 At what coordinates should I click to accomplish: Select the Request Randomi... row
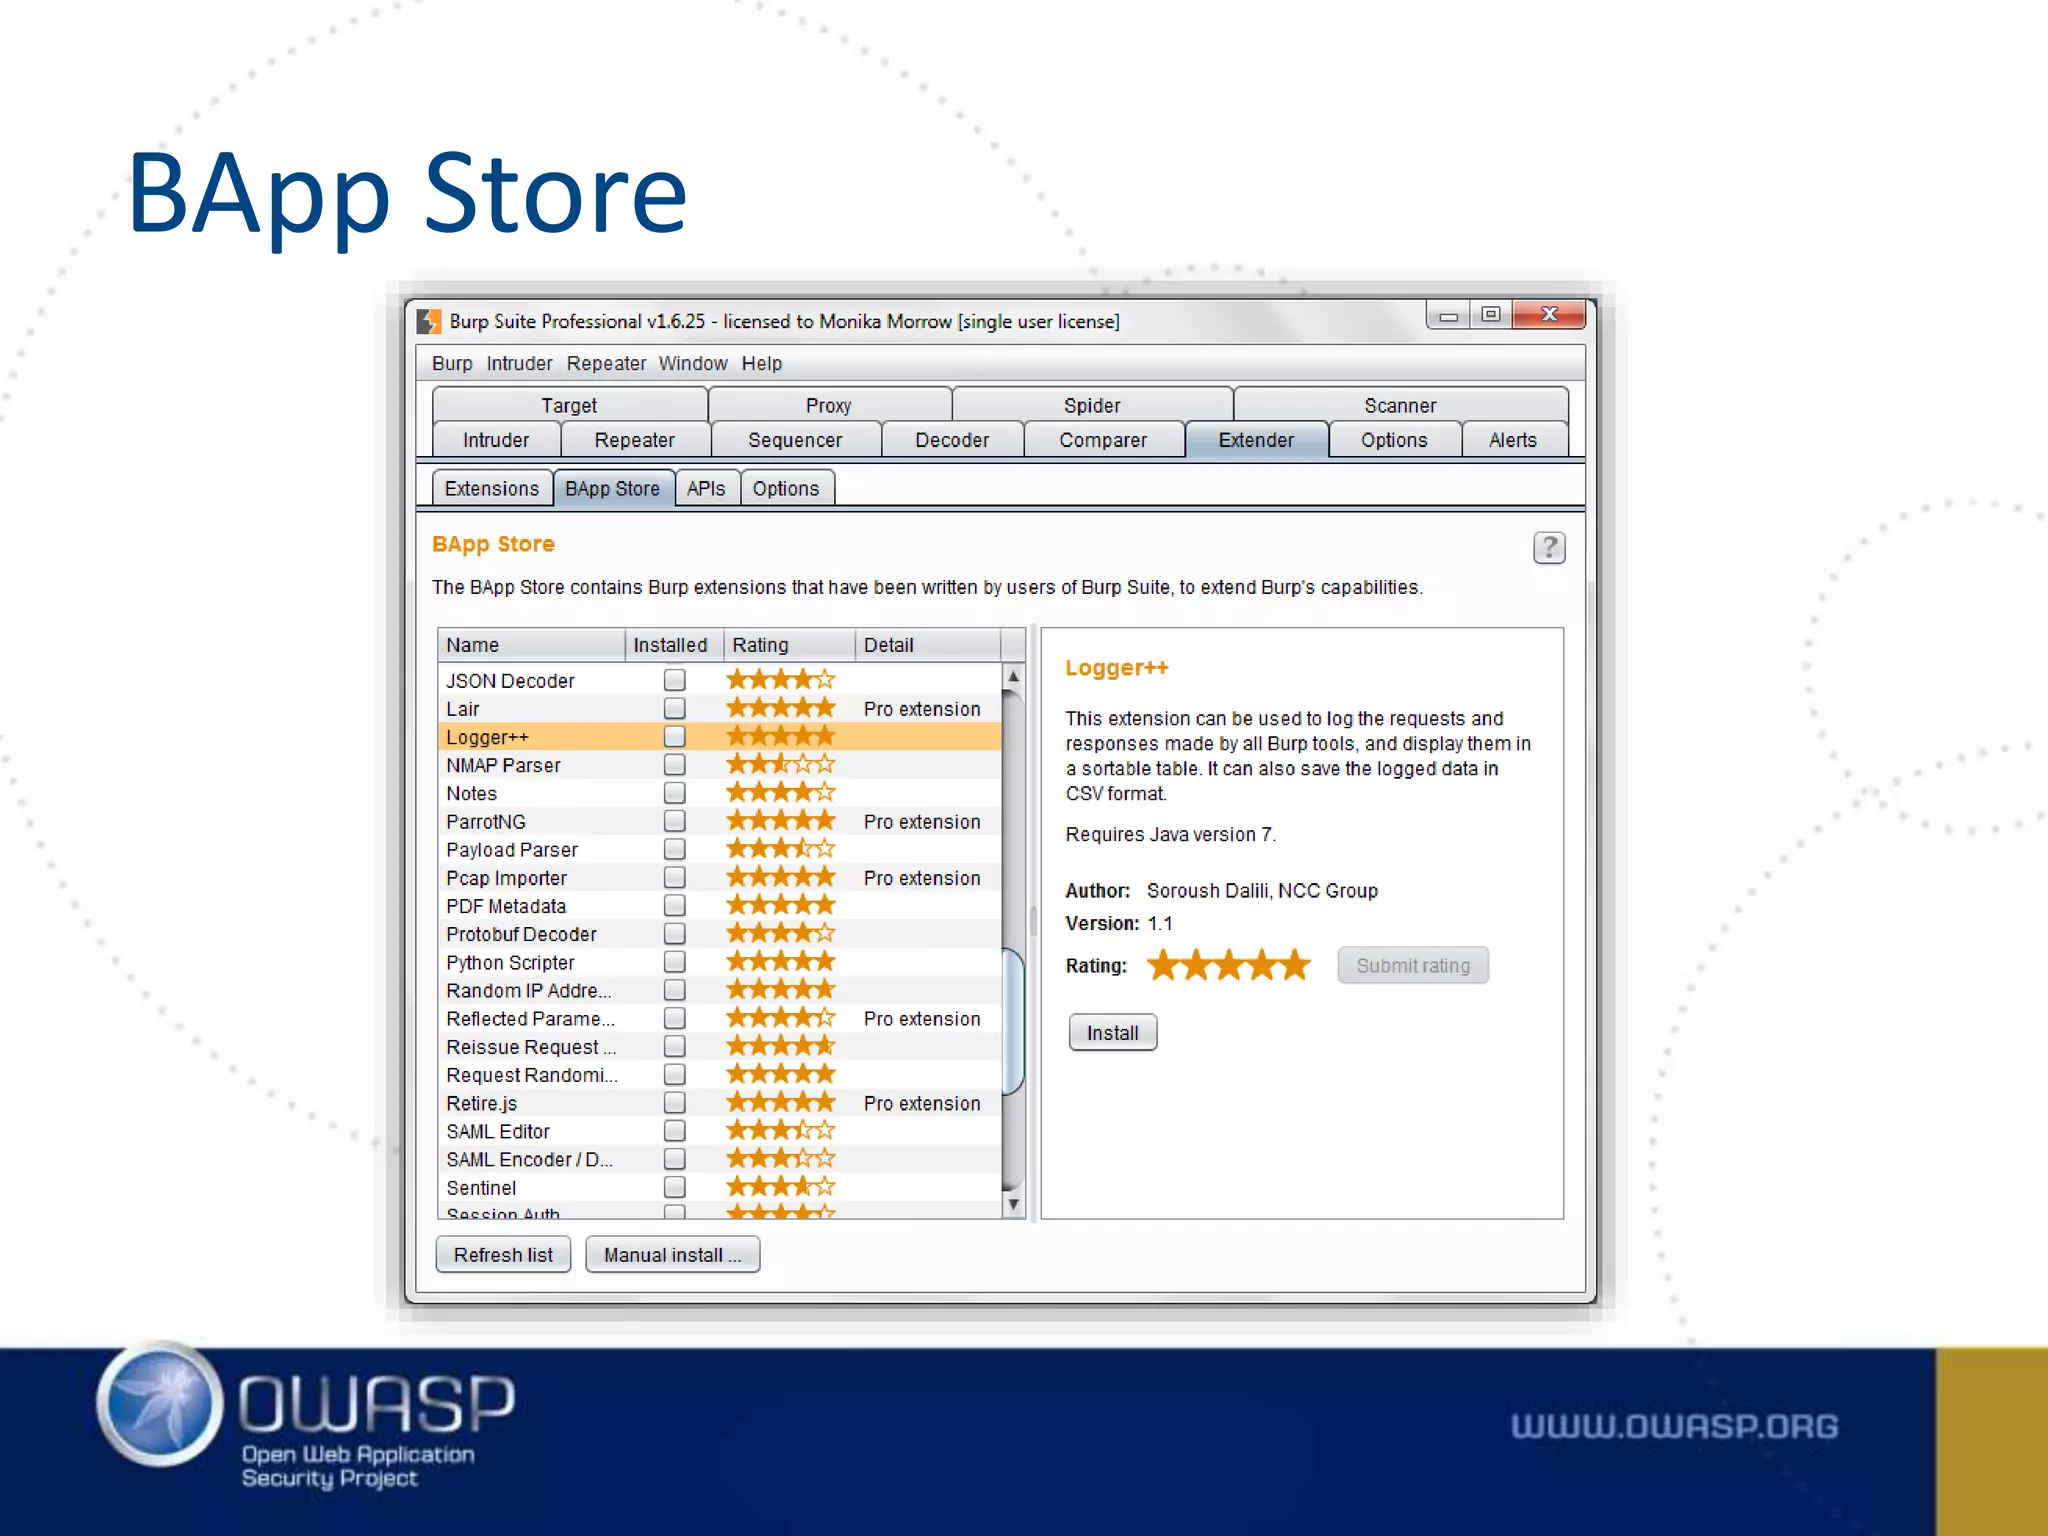coord(719,1075)
